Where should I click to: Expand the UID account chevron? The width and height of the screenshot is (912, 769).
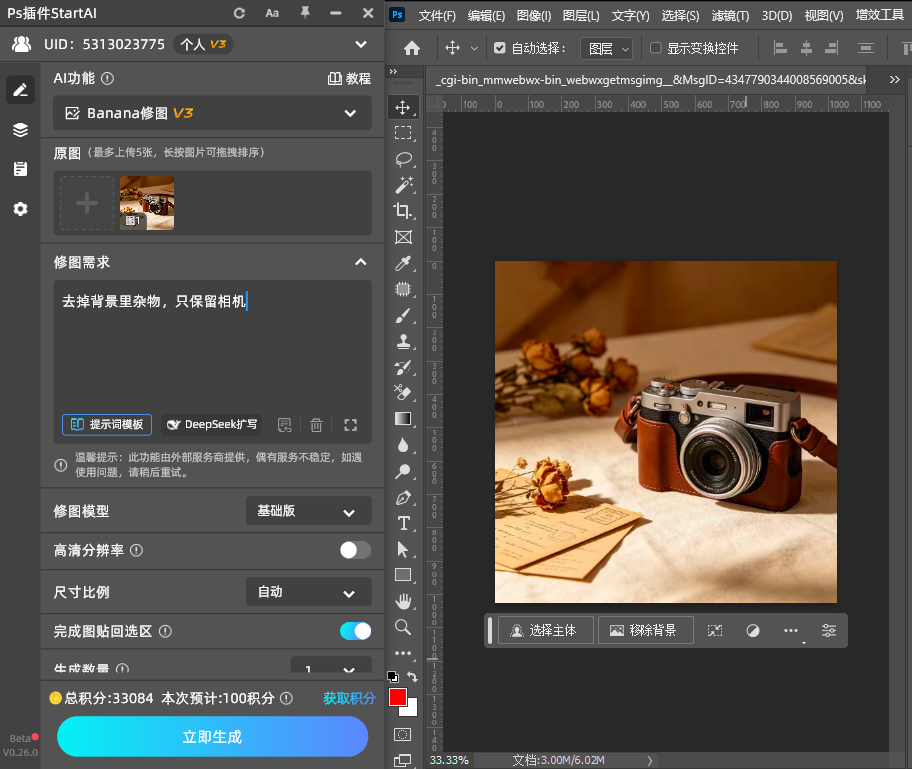[361, 44]
